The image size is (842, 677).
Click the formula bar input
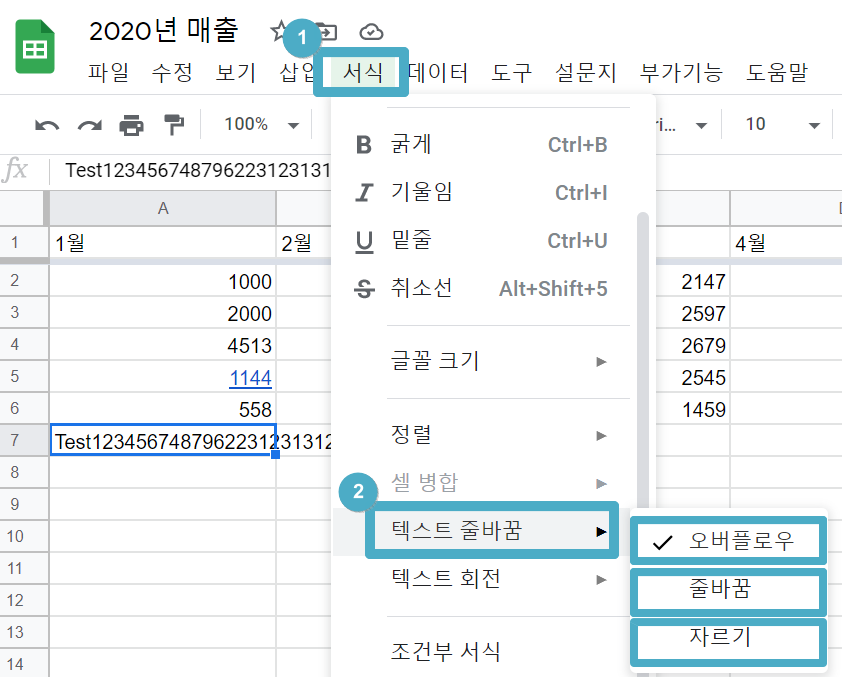coord(197,171)
